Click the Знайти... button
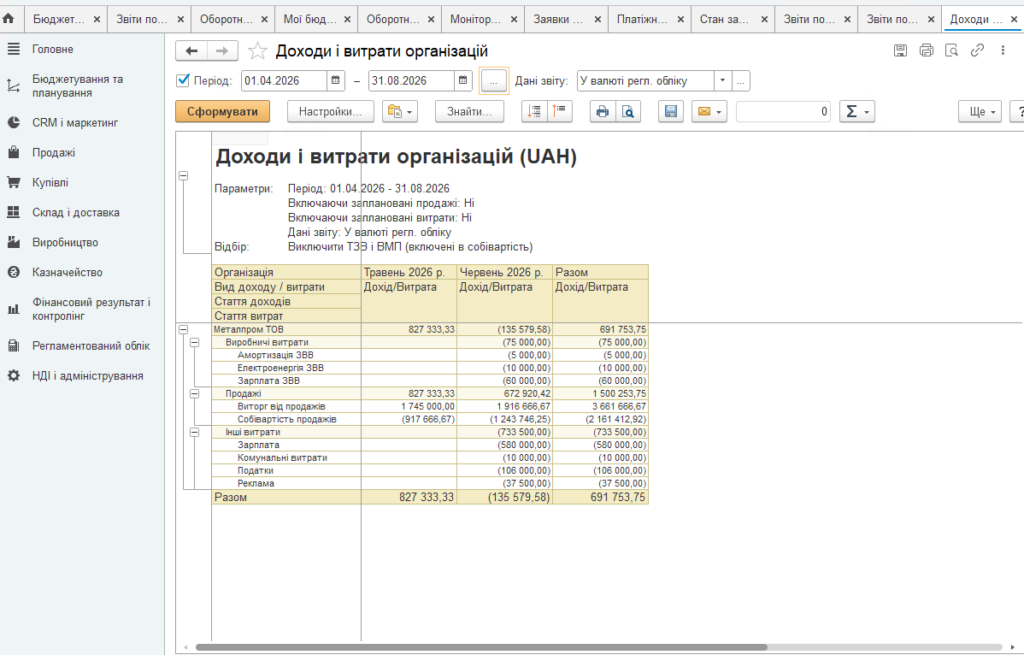 (470, 112)
